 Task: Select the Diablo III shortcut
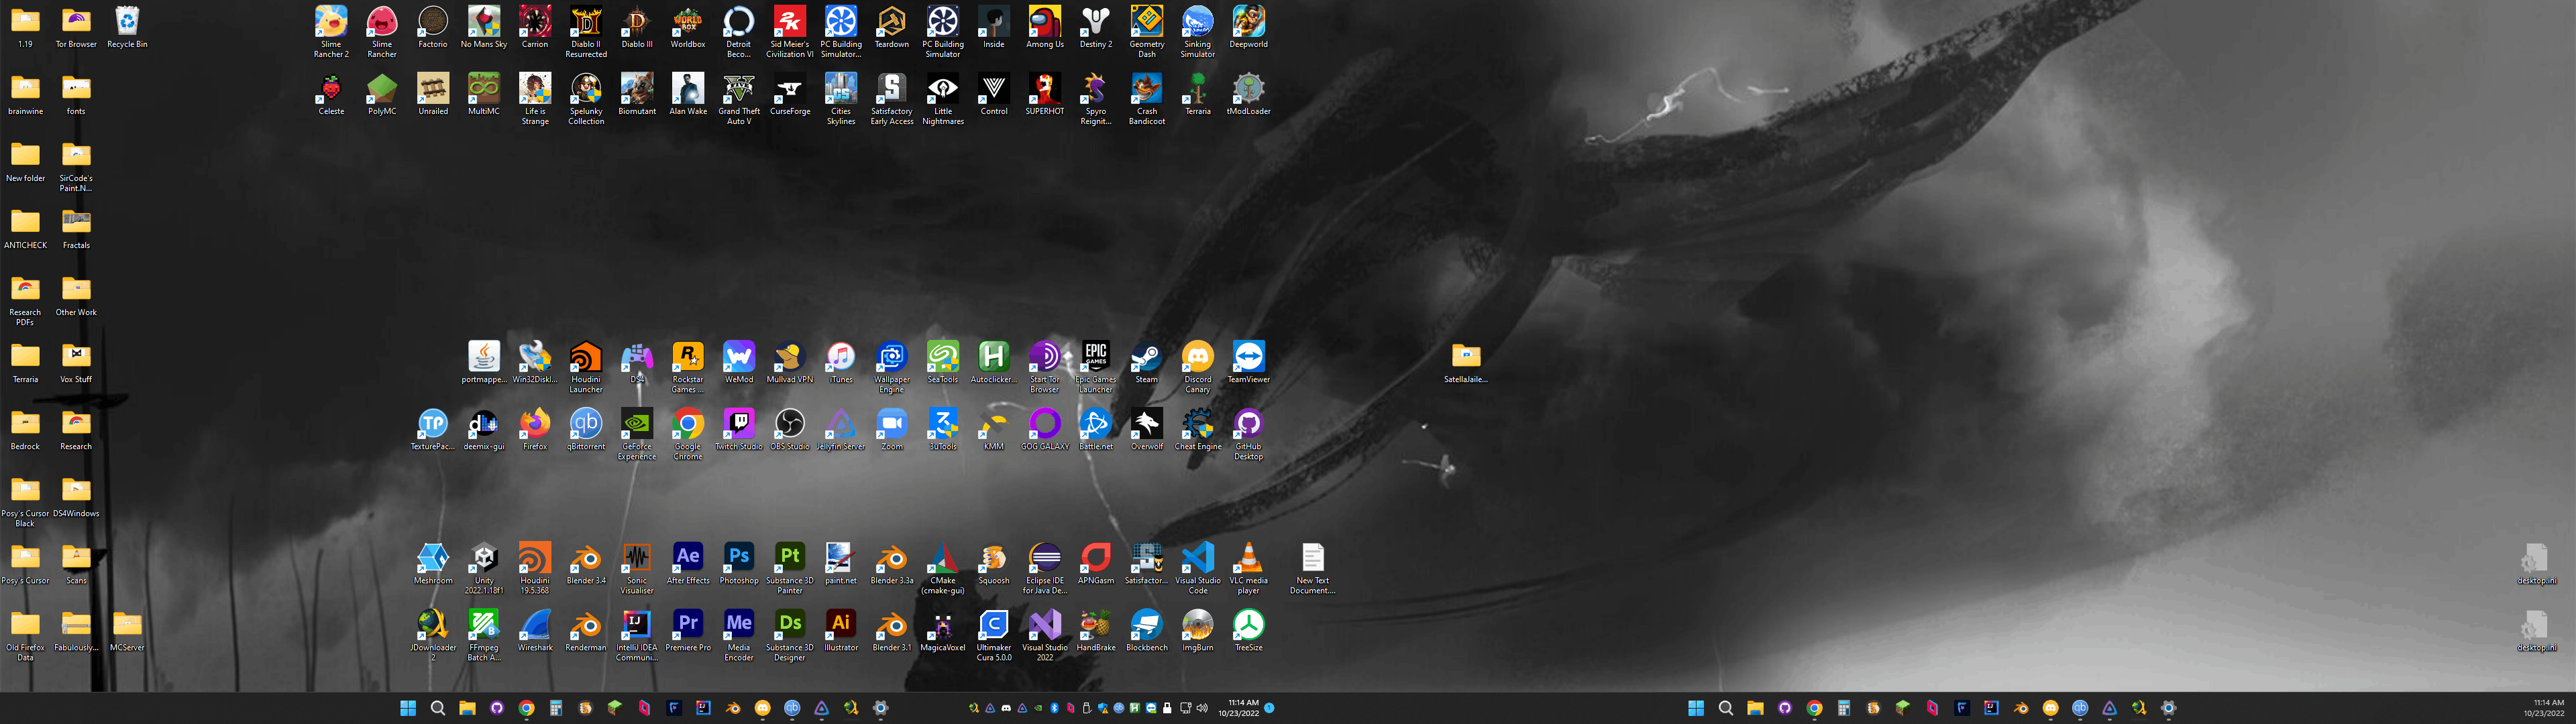[637, 27]
